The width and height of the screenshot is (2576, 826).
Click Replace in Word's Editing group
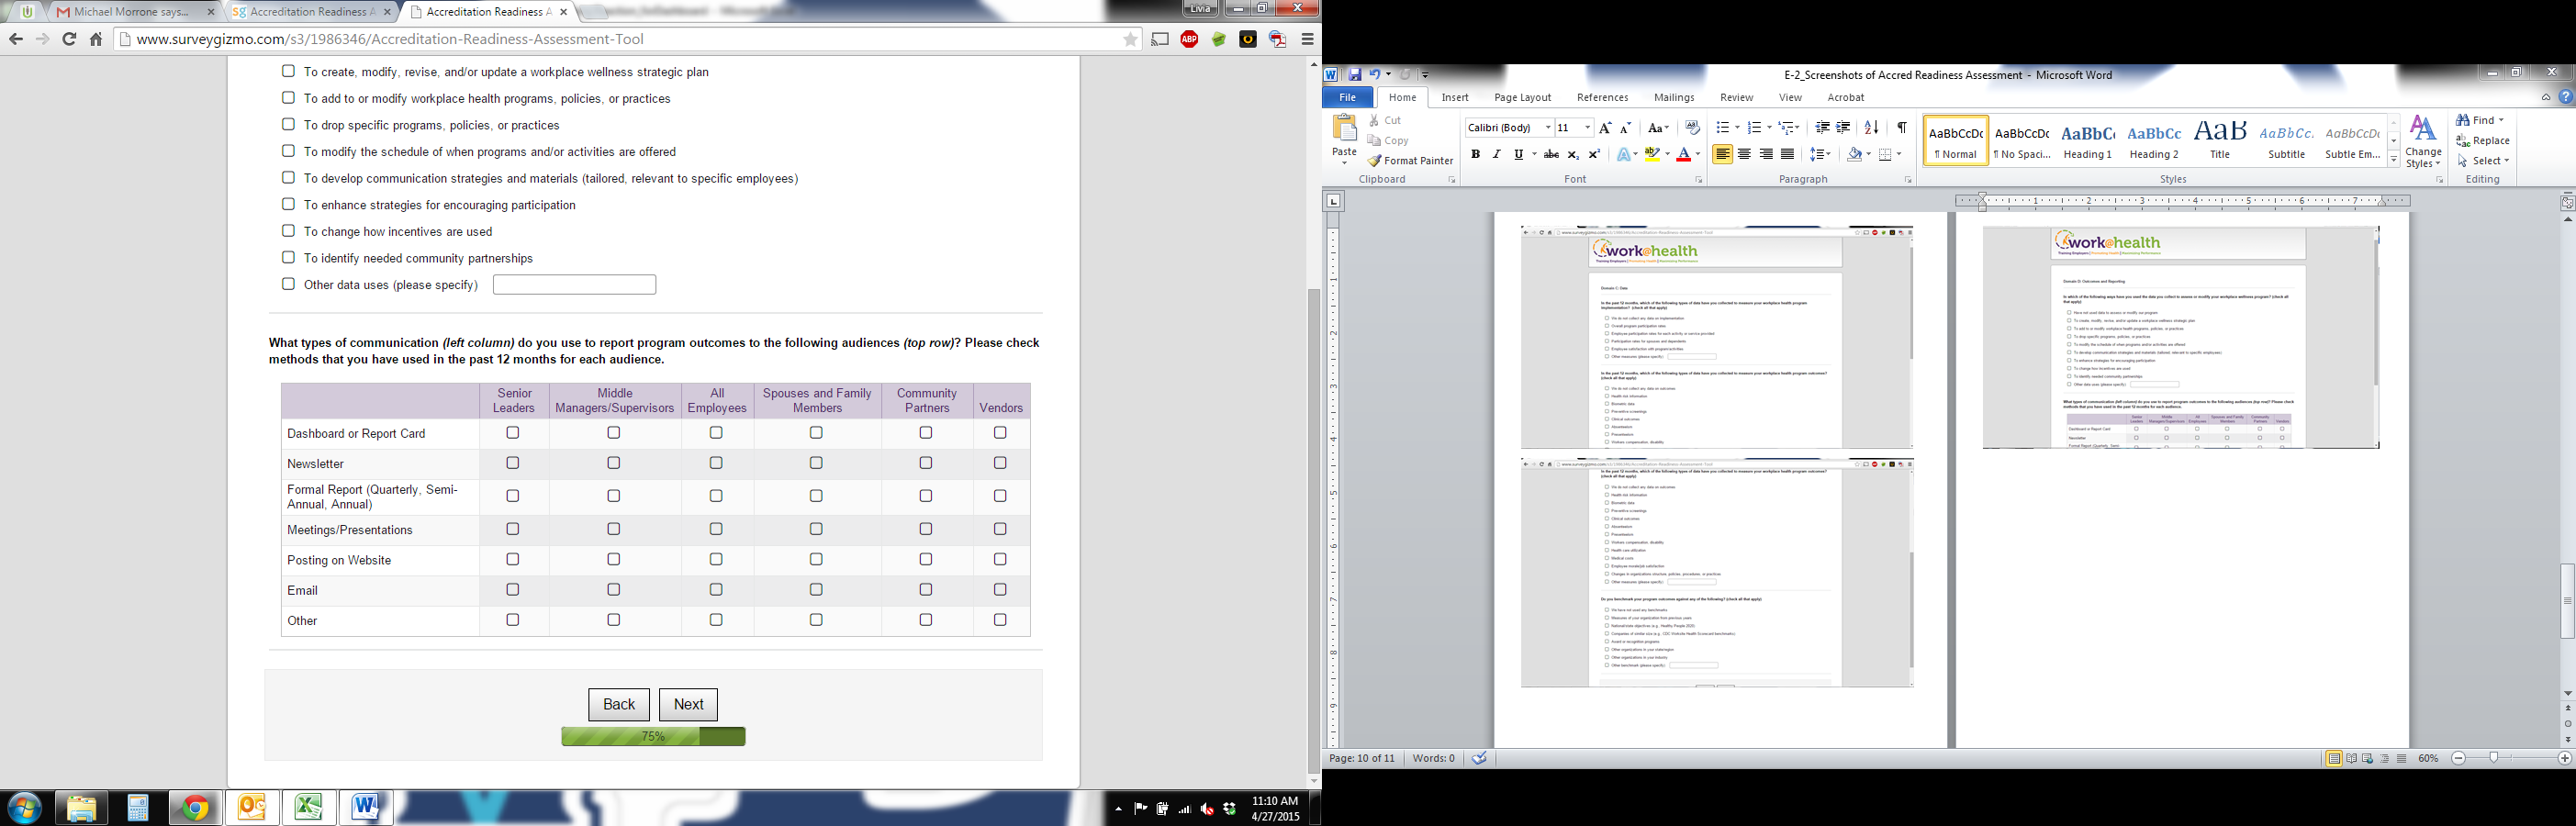point(2483,141)
